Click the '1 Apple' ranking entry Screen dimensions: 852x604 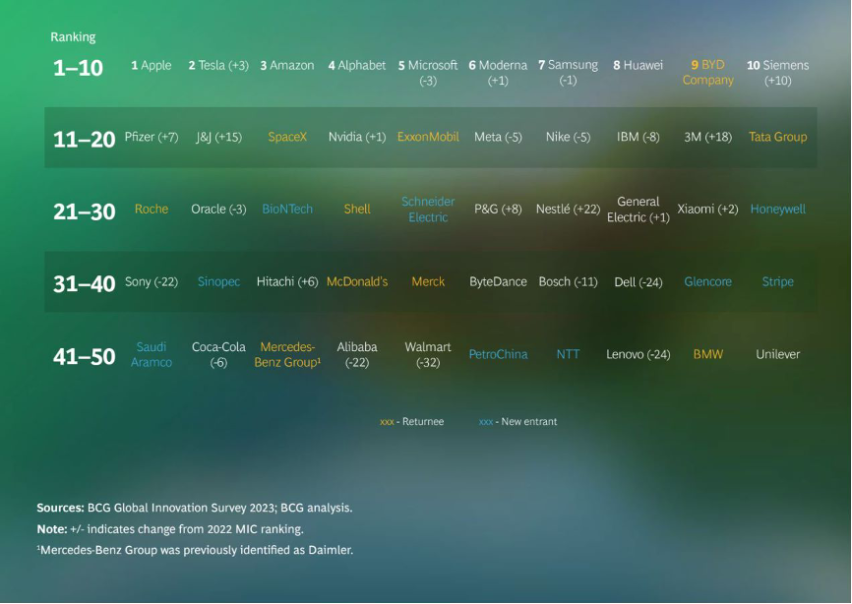pos(151,65)
